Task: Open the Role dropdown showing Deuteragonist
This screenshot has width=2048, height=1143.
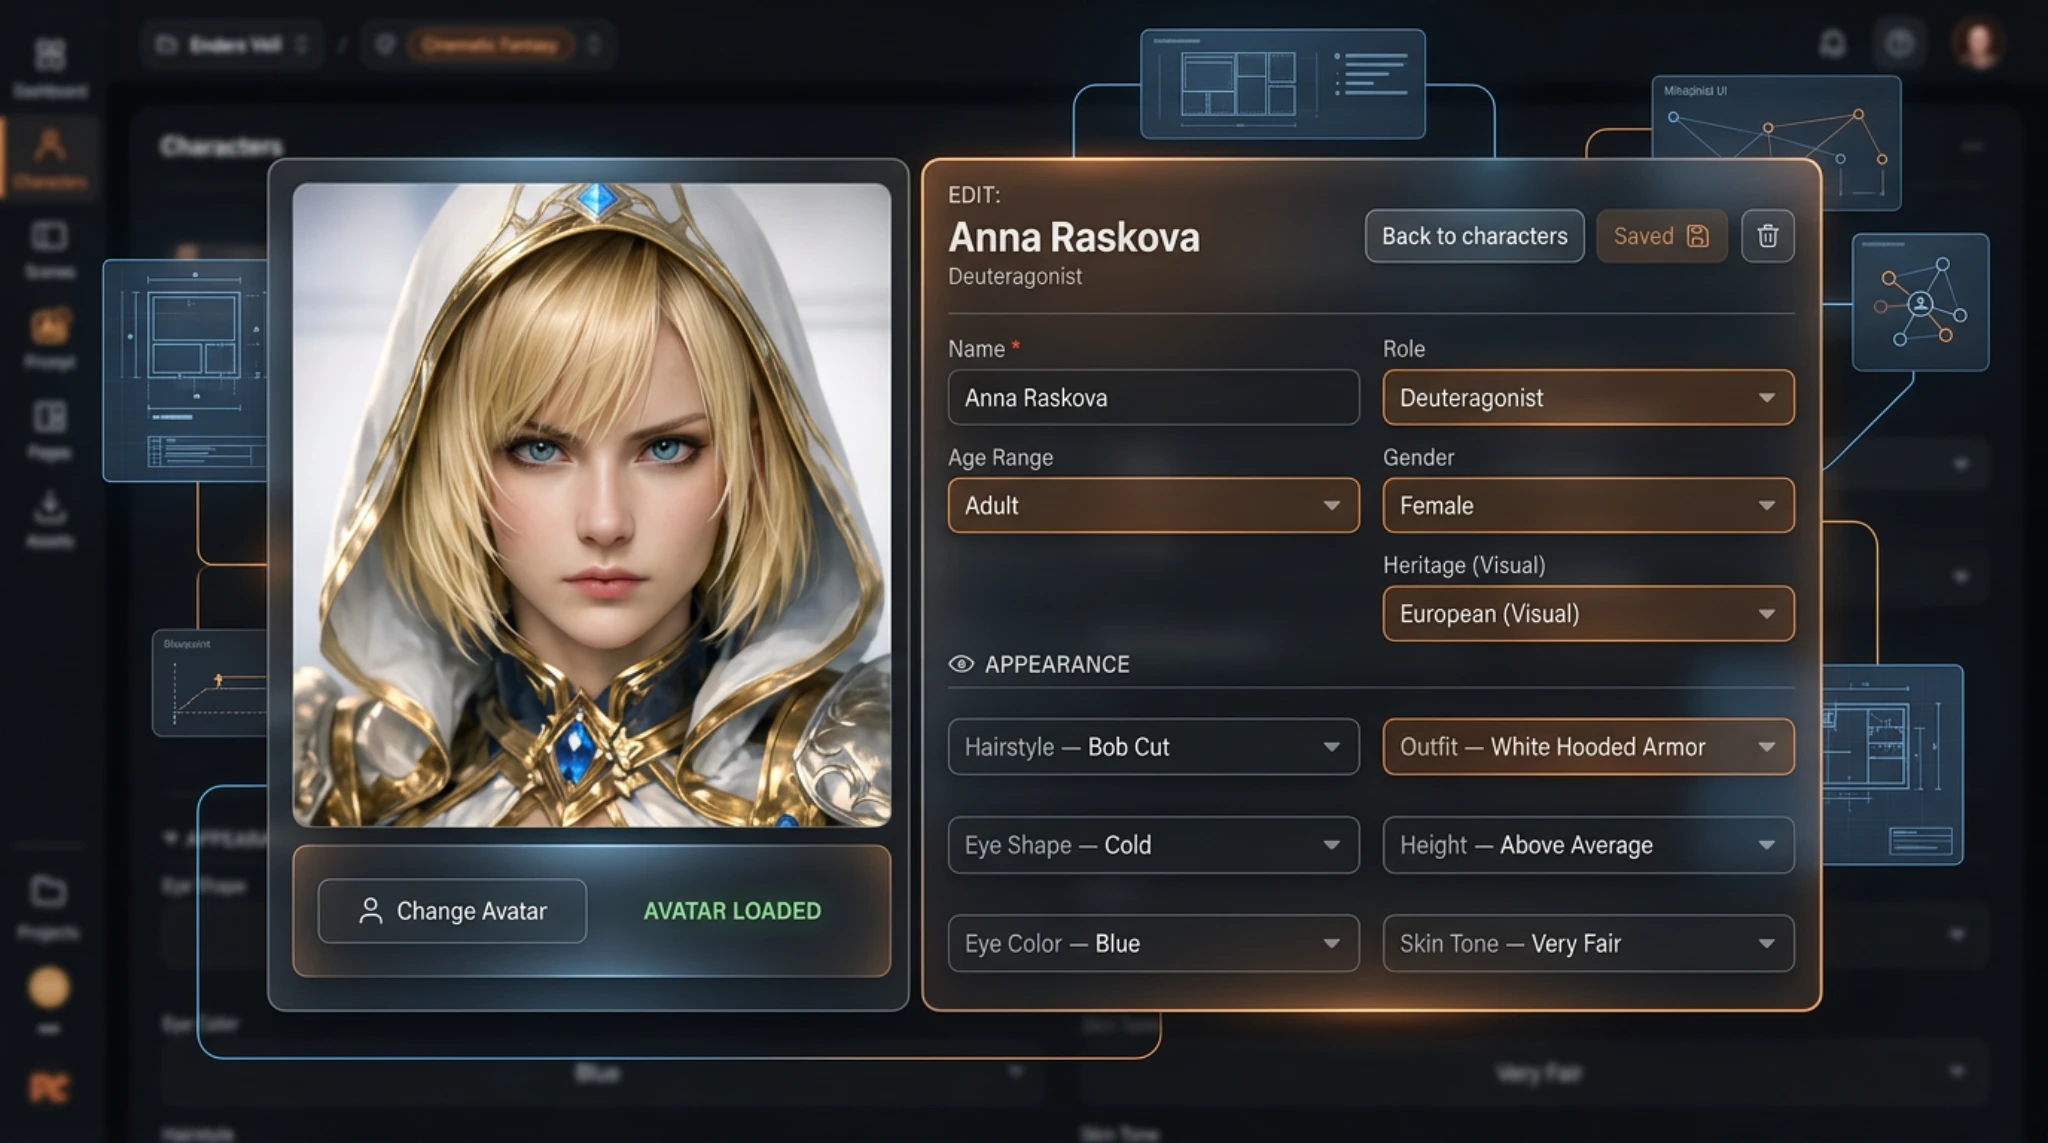Action: tap(1587, 397)
